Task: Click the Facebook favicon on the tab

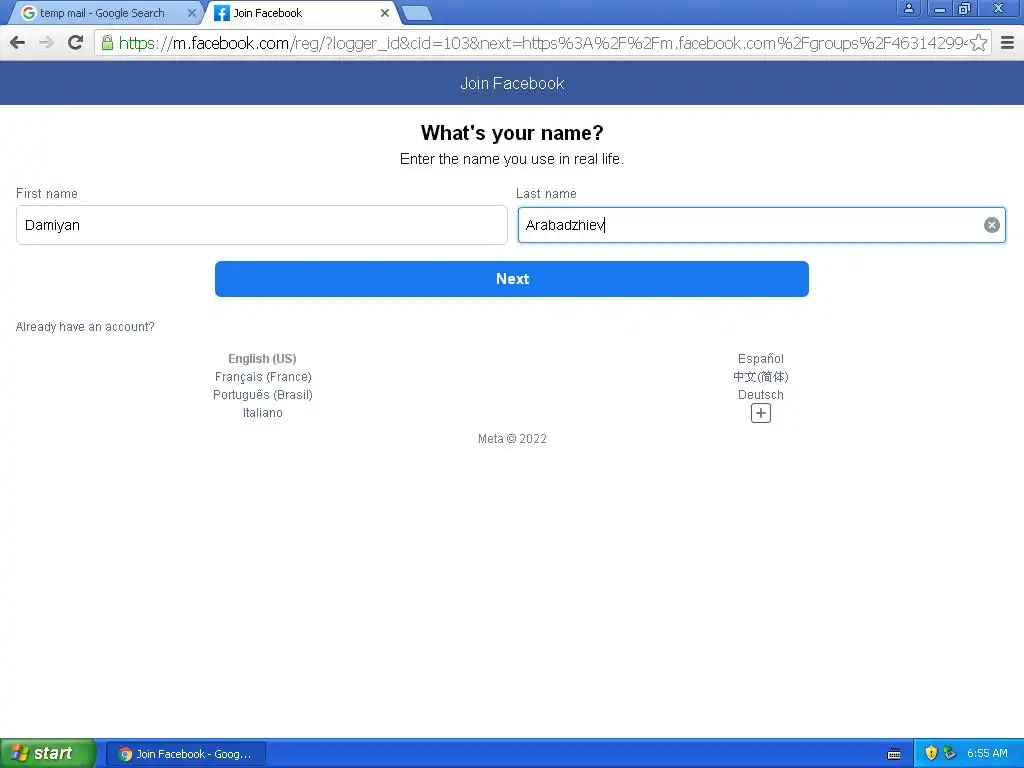Action: (222, 13)
